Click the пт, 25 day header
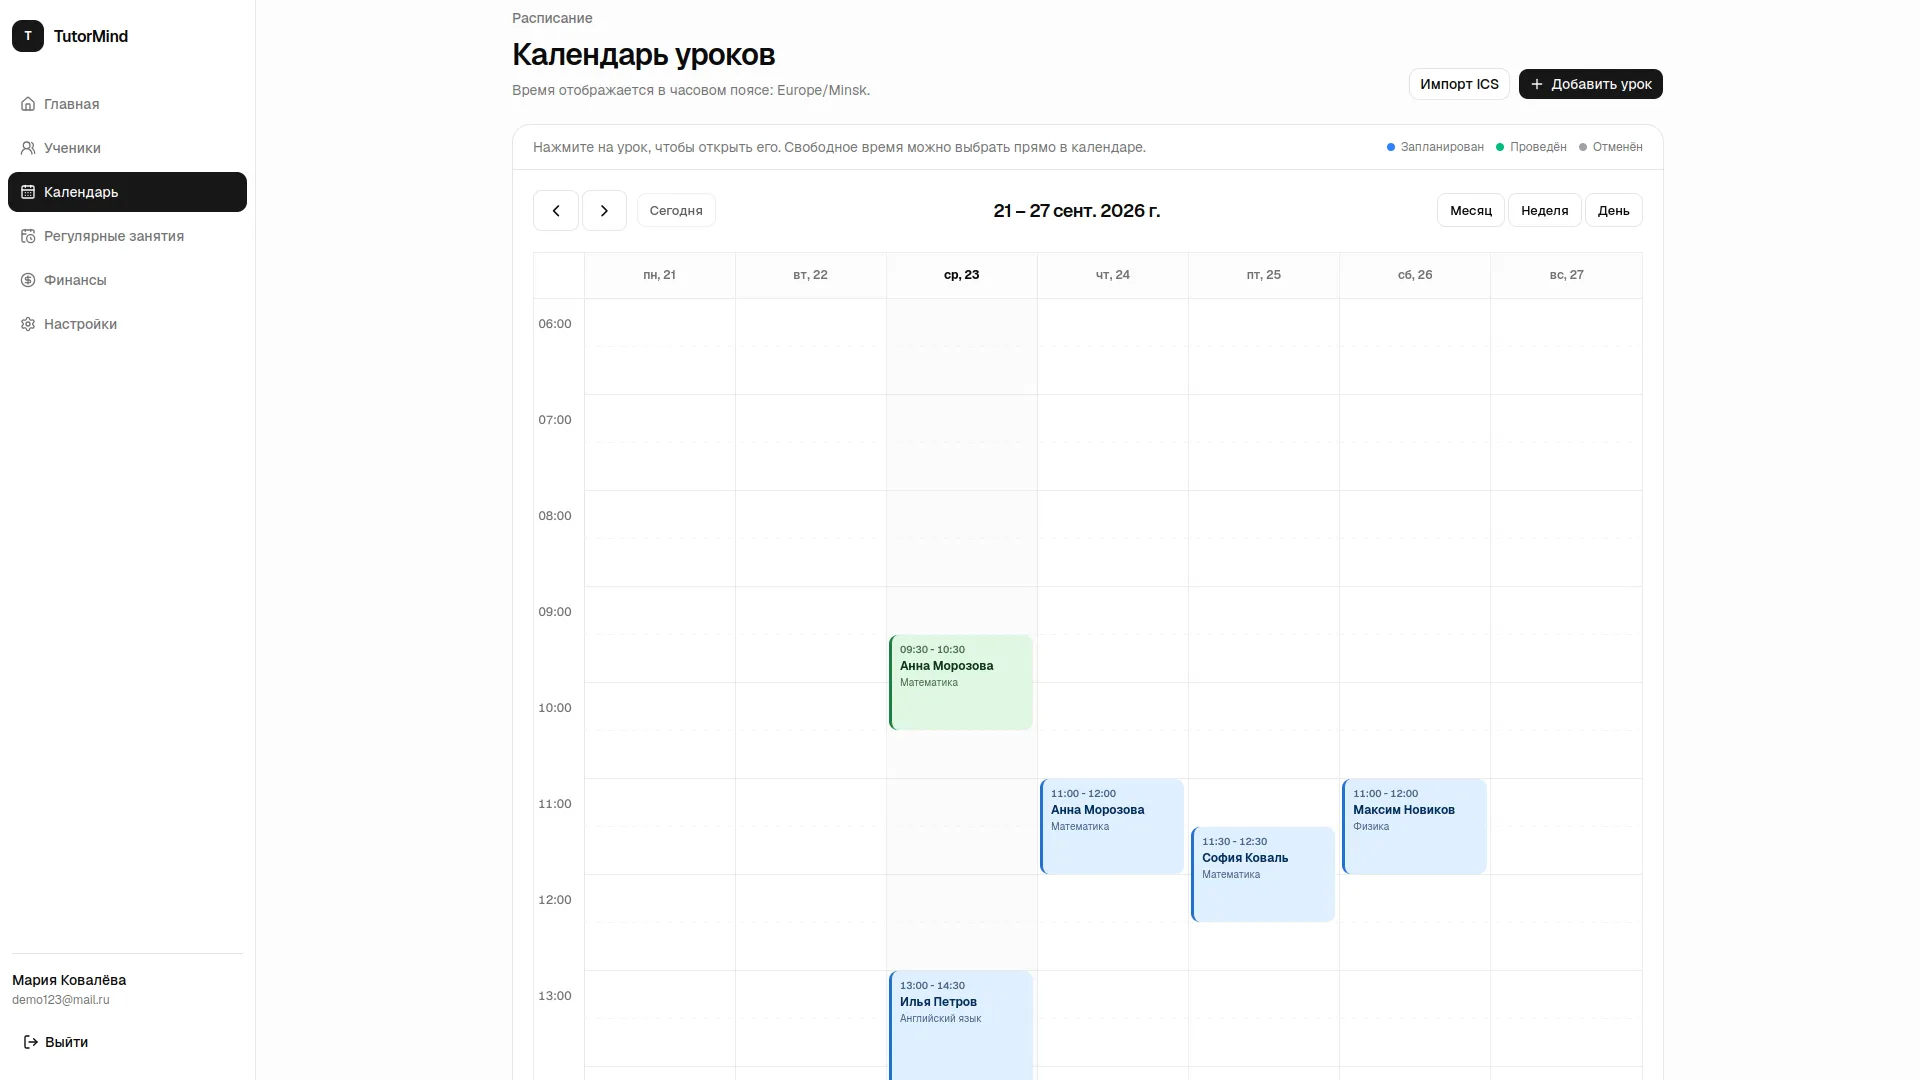This screenshot has height=1080, width=1920. [1263, 275]
